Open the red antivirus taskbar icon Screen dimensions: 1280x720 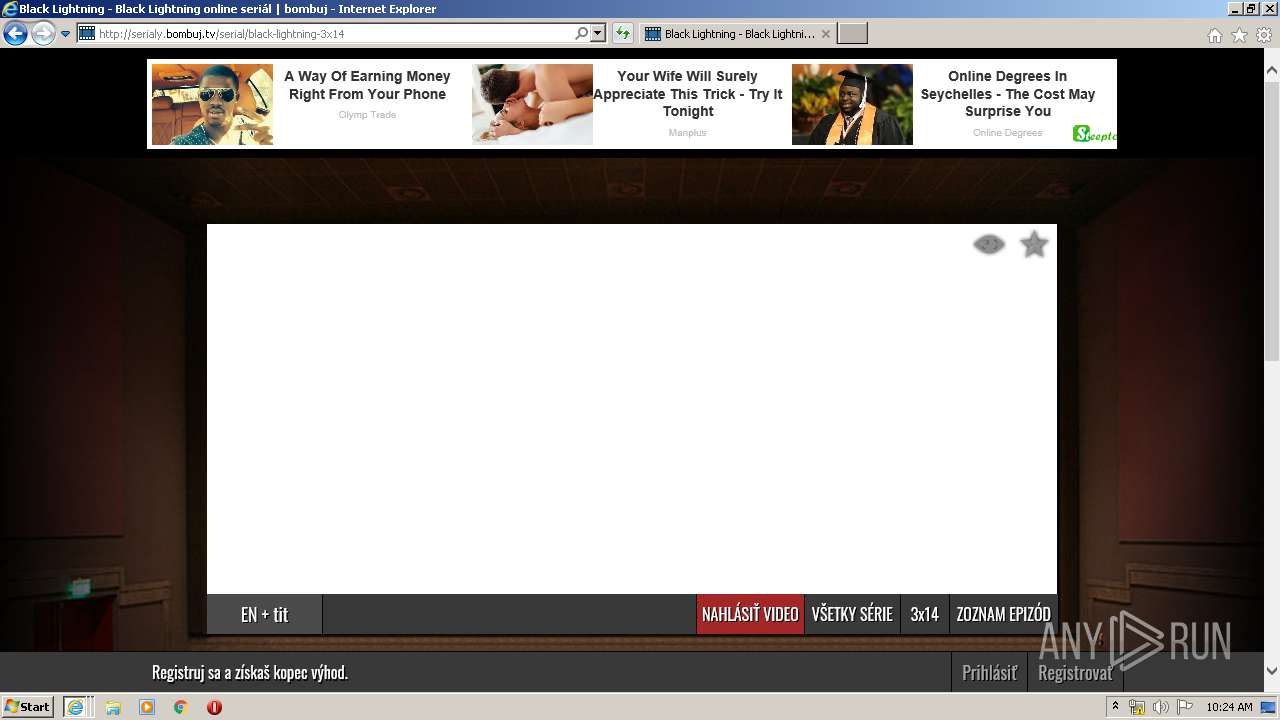[x=214, y=707]
